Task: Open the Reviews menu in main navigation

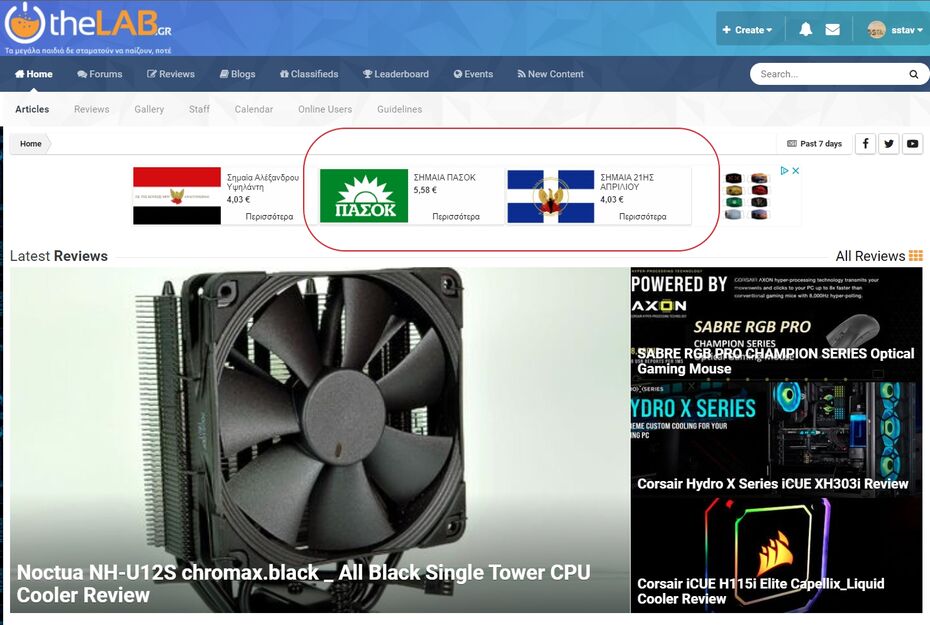Action: point(171,74)
